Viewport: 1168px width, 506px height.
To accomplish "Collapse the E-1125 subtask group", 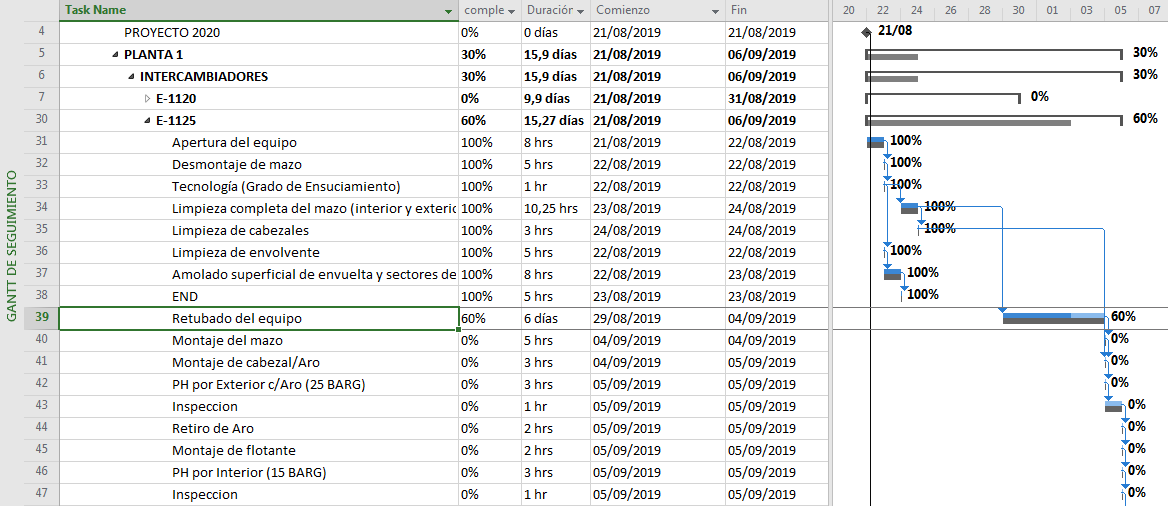I will (147, 121).
